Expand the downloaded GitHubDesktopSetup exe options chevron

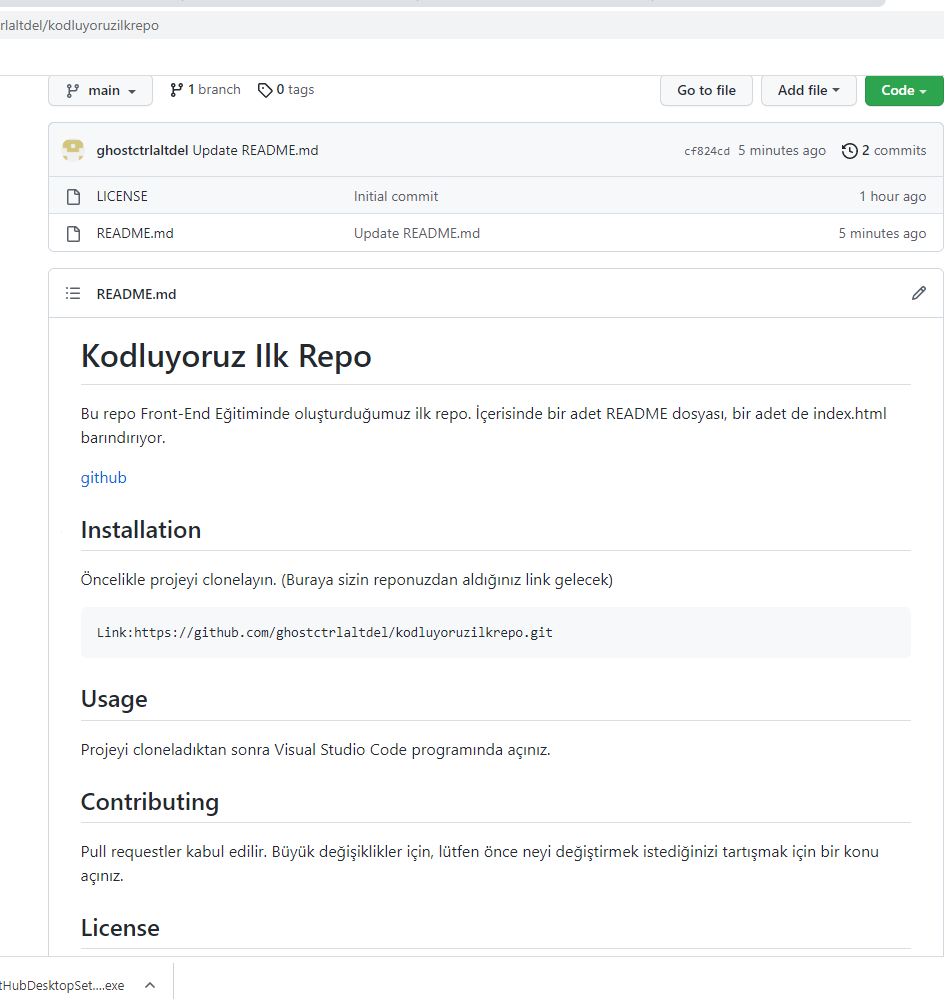(150, 985)
